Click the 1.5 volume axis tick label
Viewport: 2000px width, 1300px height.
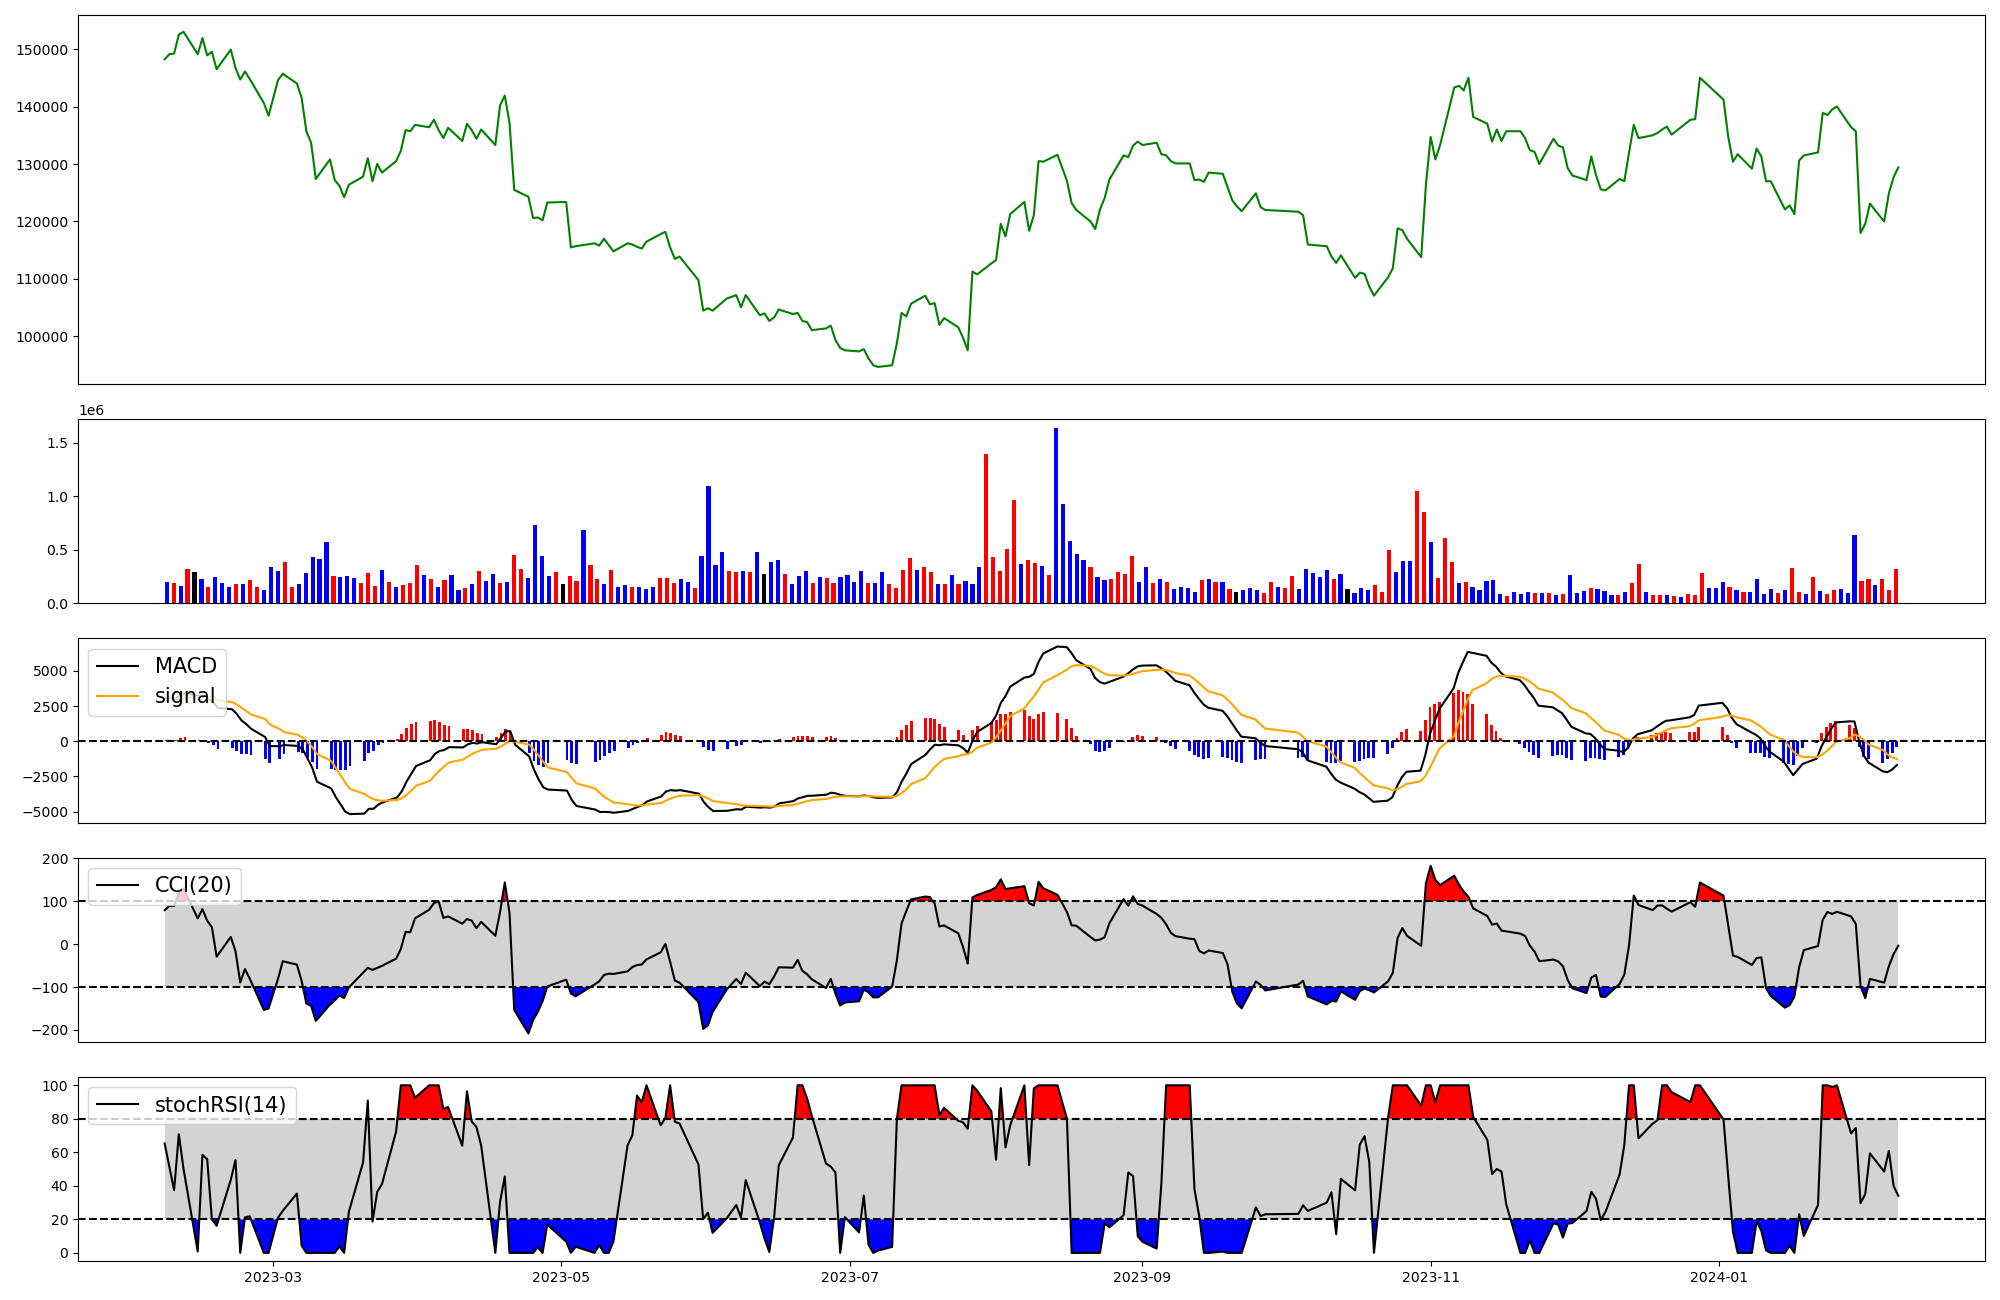tap(59, 443)
